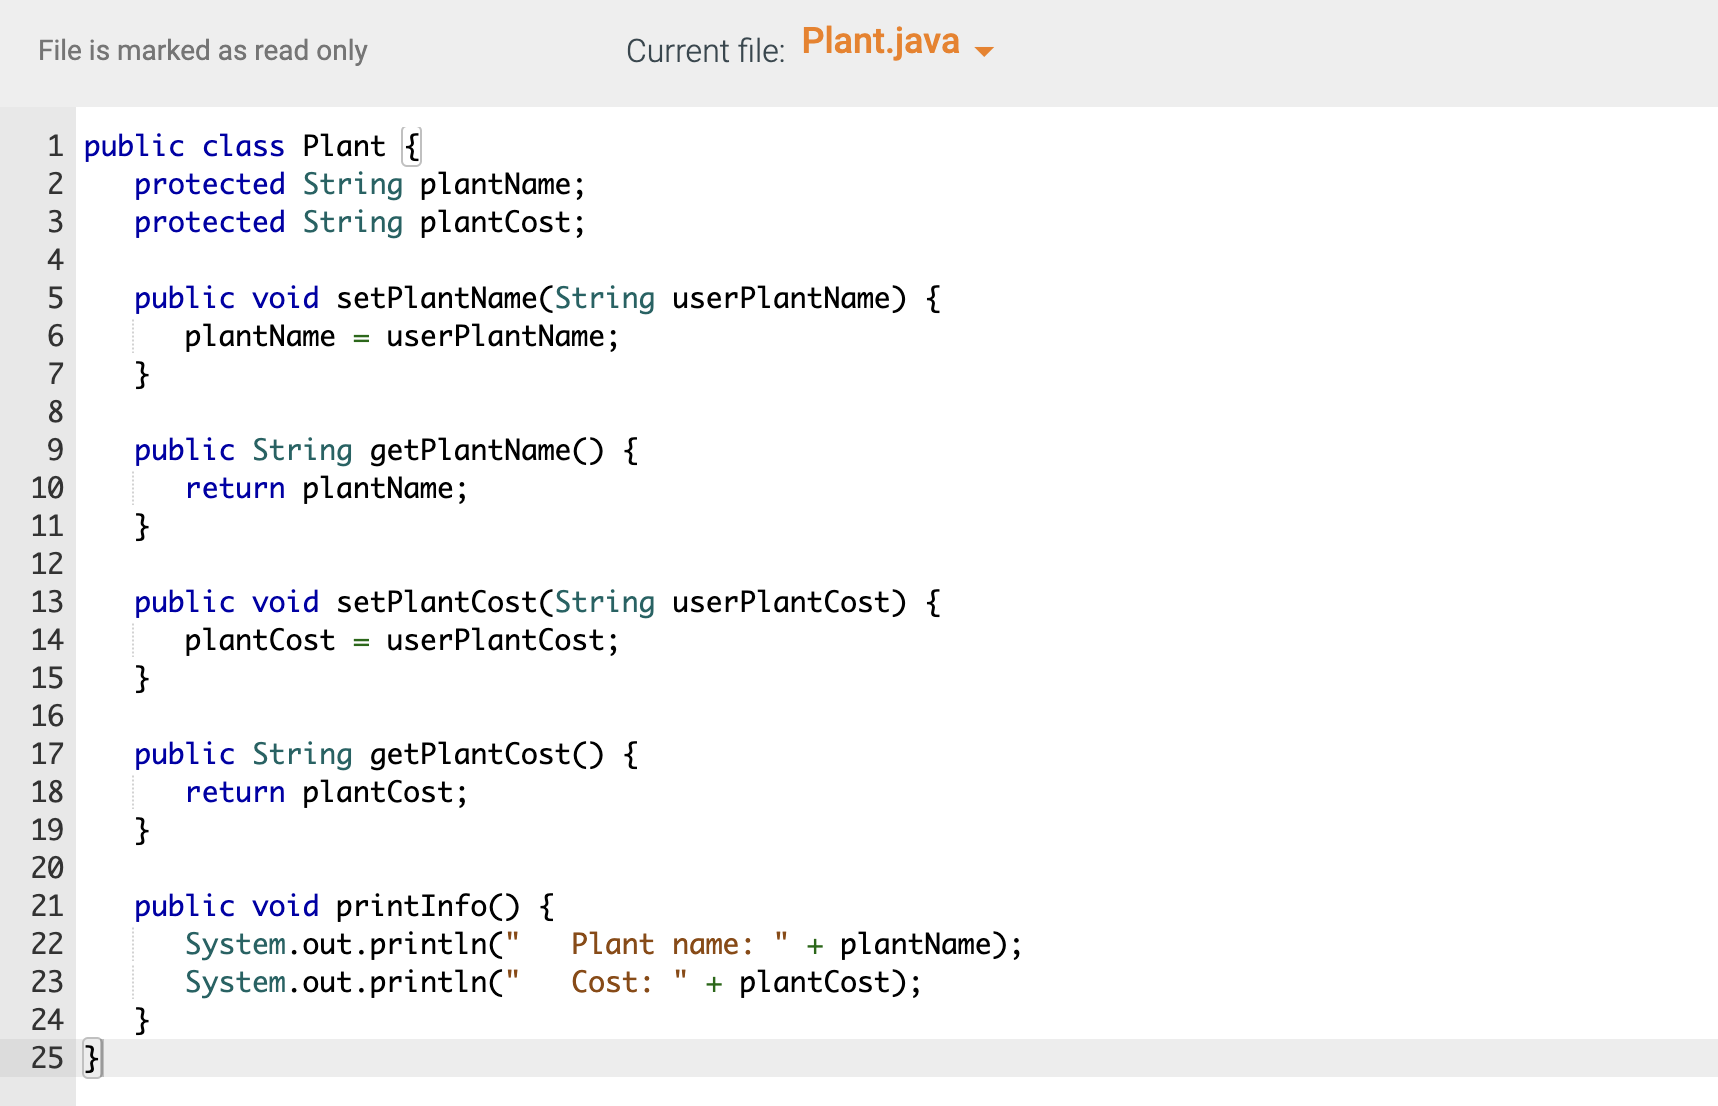Viewport: 1718px width, 1106px height.
Task: Click the Current file label
Action: (x=705, y=50)
